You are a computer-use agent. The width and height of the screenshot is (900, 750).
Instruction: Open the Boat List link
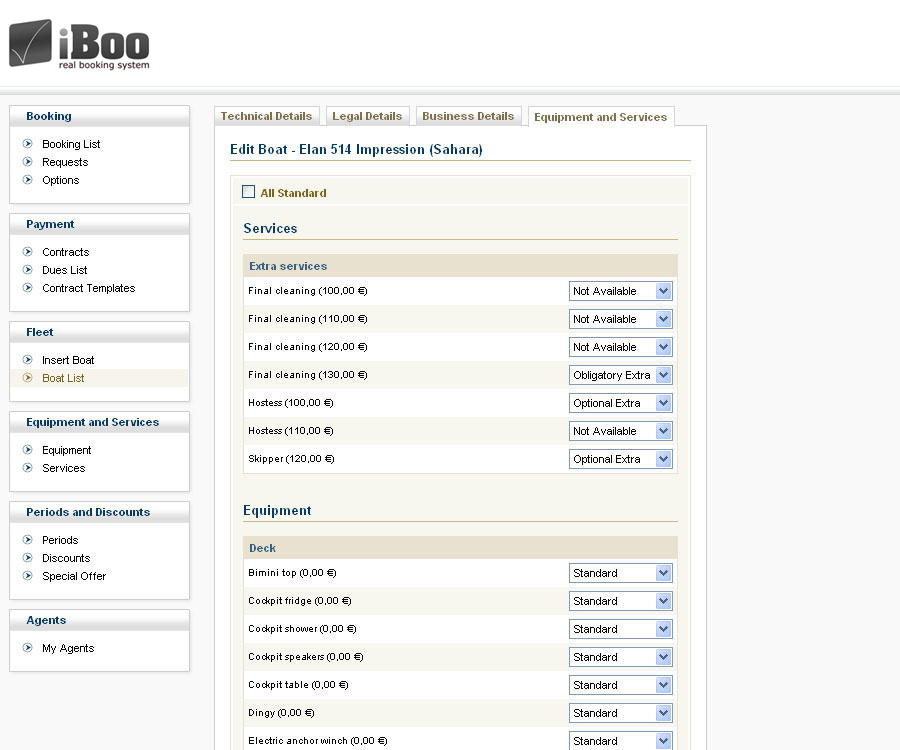coord(63,378)
